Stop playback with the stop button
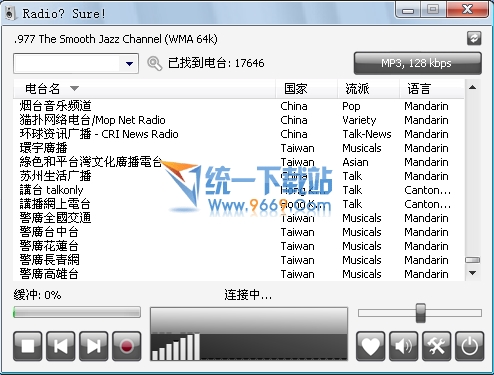This screenshot has width=494, height=375. (28, 346)
